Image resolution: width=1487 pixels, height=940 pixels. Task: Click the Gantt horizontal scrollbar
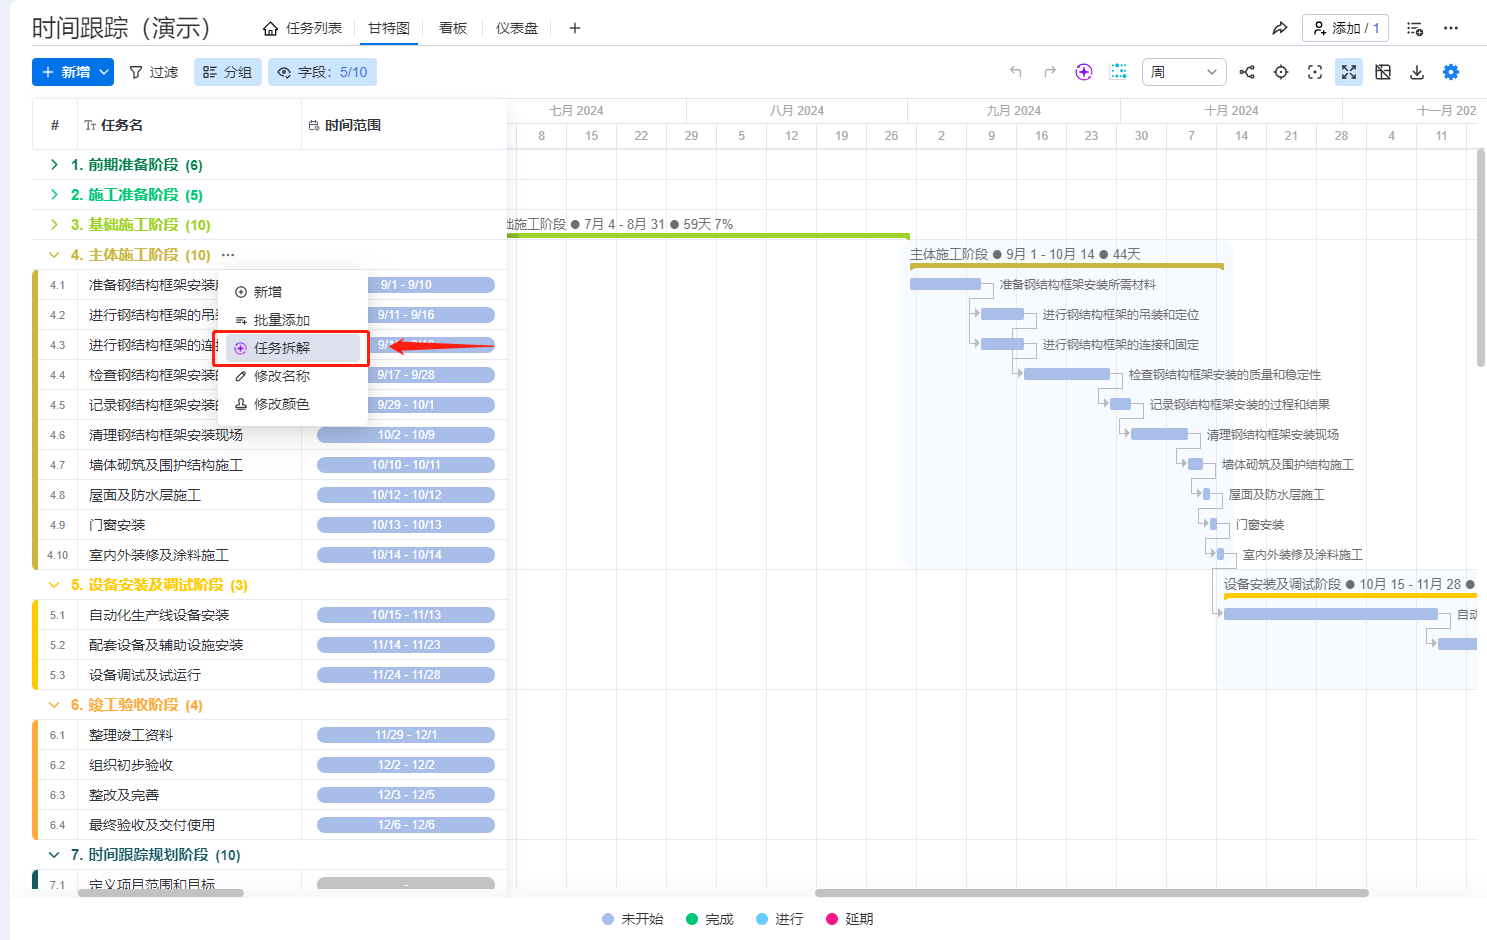click(1092, 893)
